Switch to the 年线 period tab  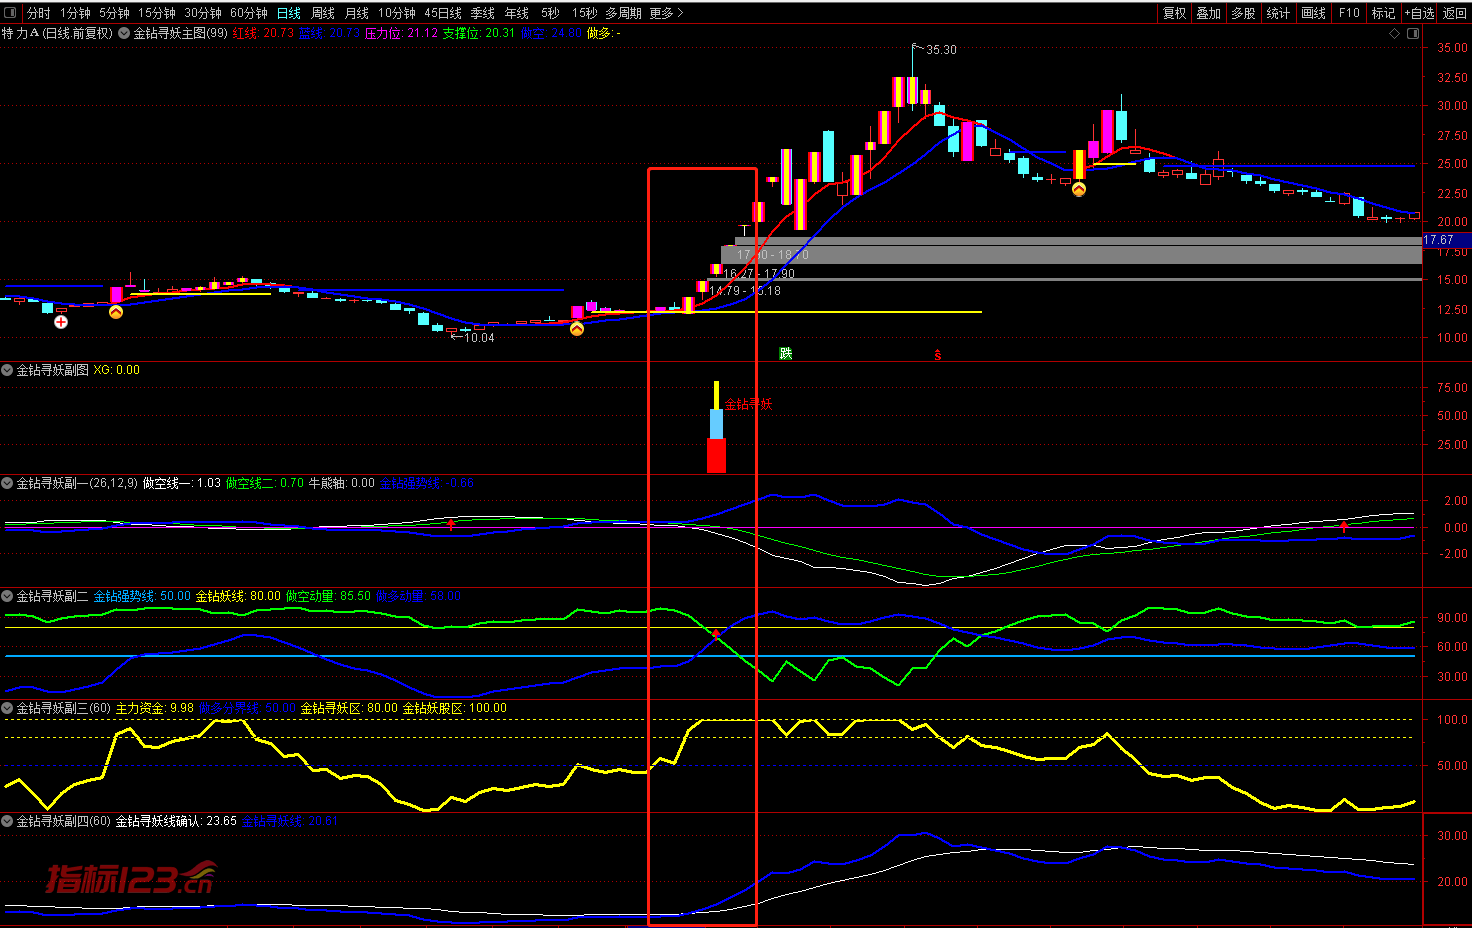(517, 13)
